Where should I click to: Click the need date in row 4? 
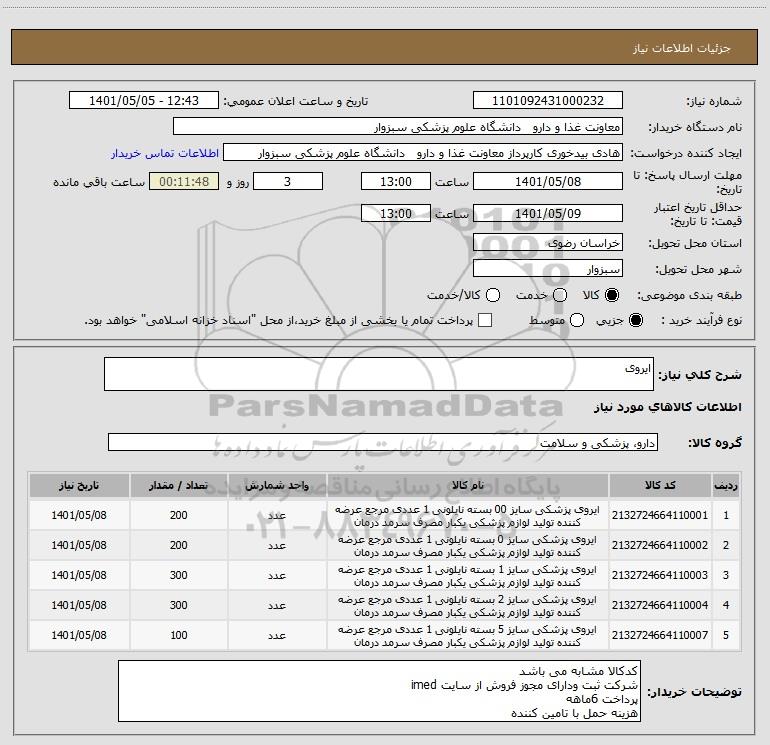pos(79,605)
